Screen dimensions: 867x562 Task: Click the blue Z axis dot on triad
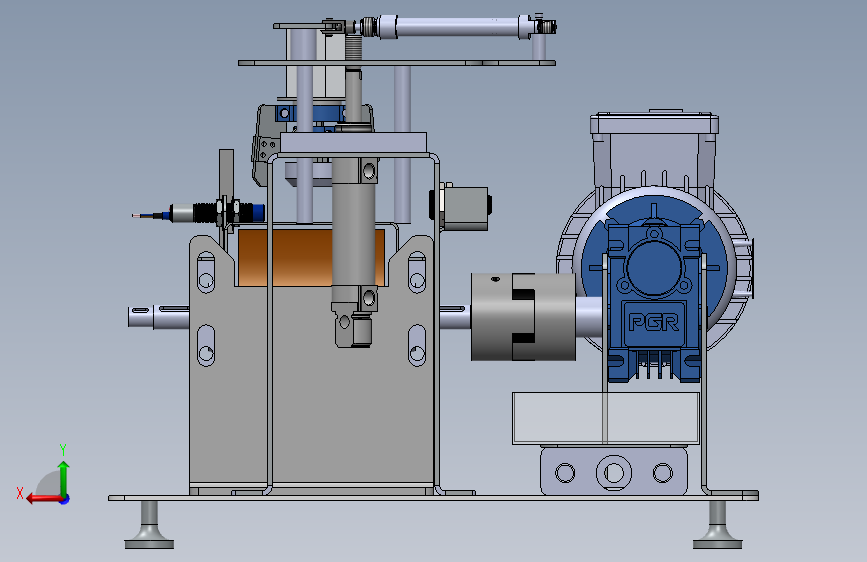point(65,499)
